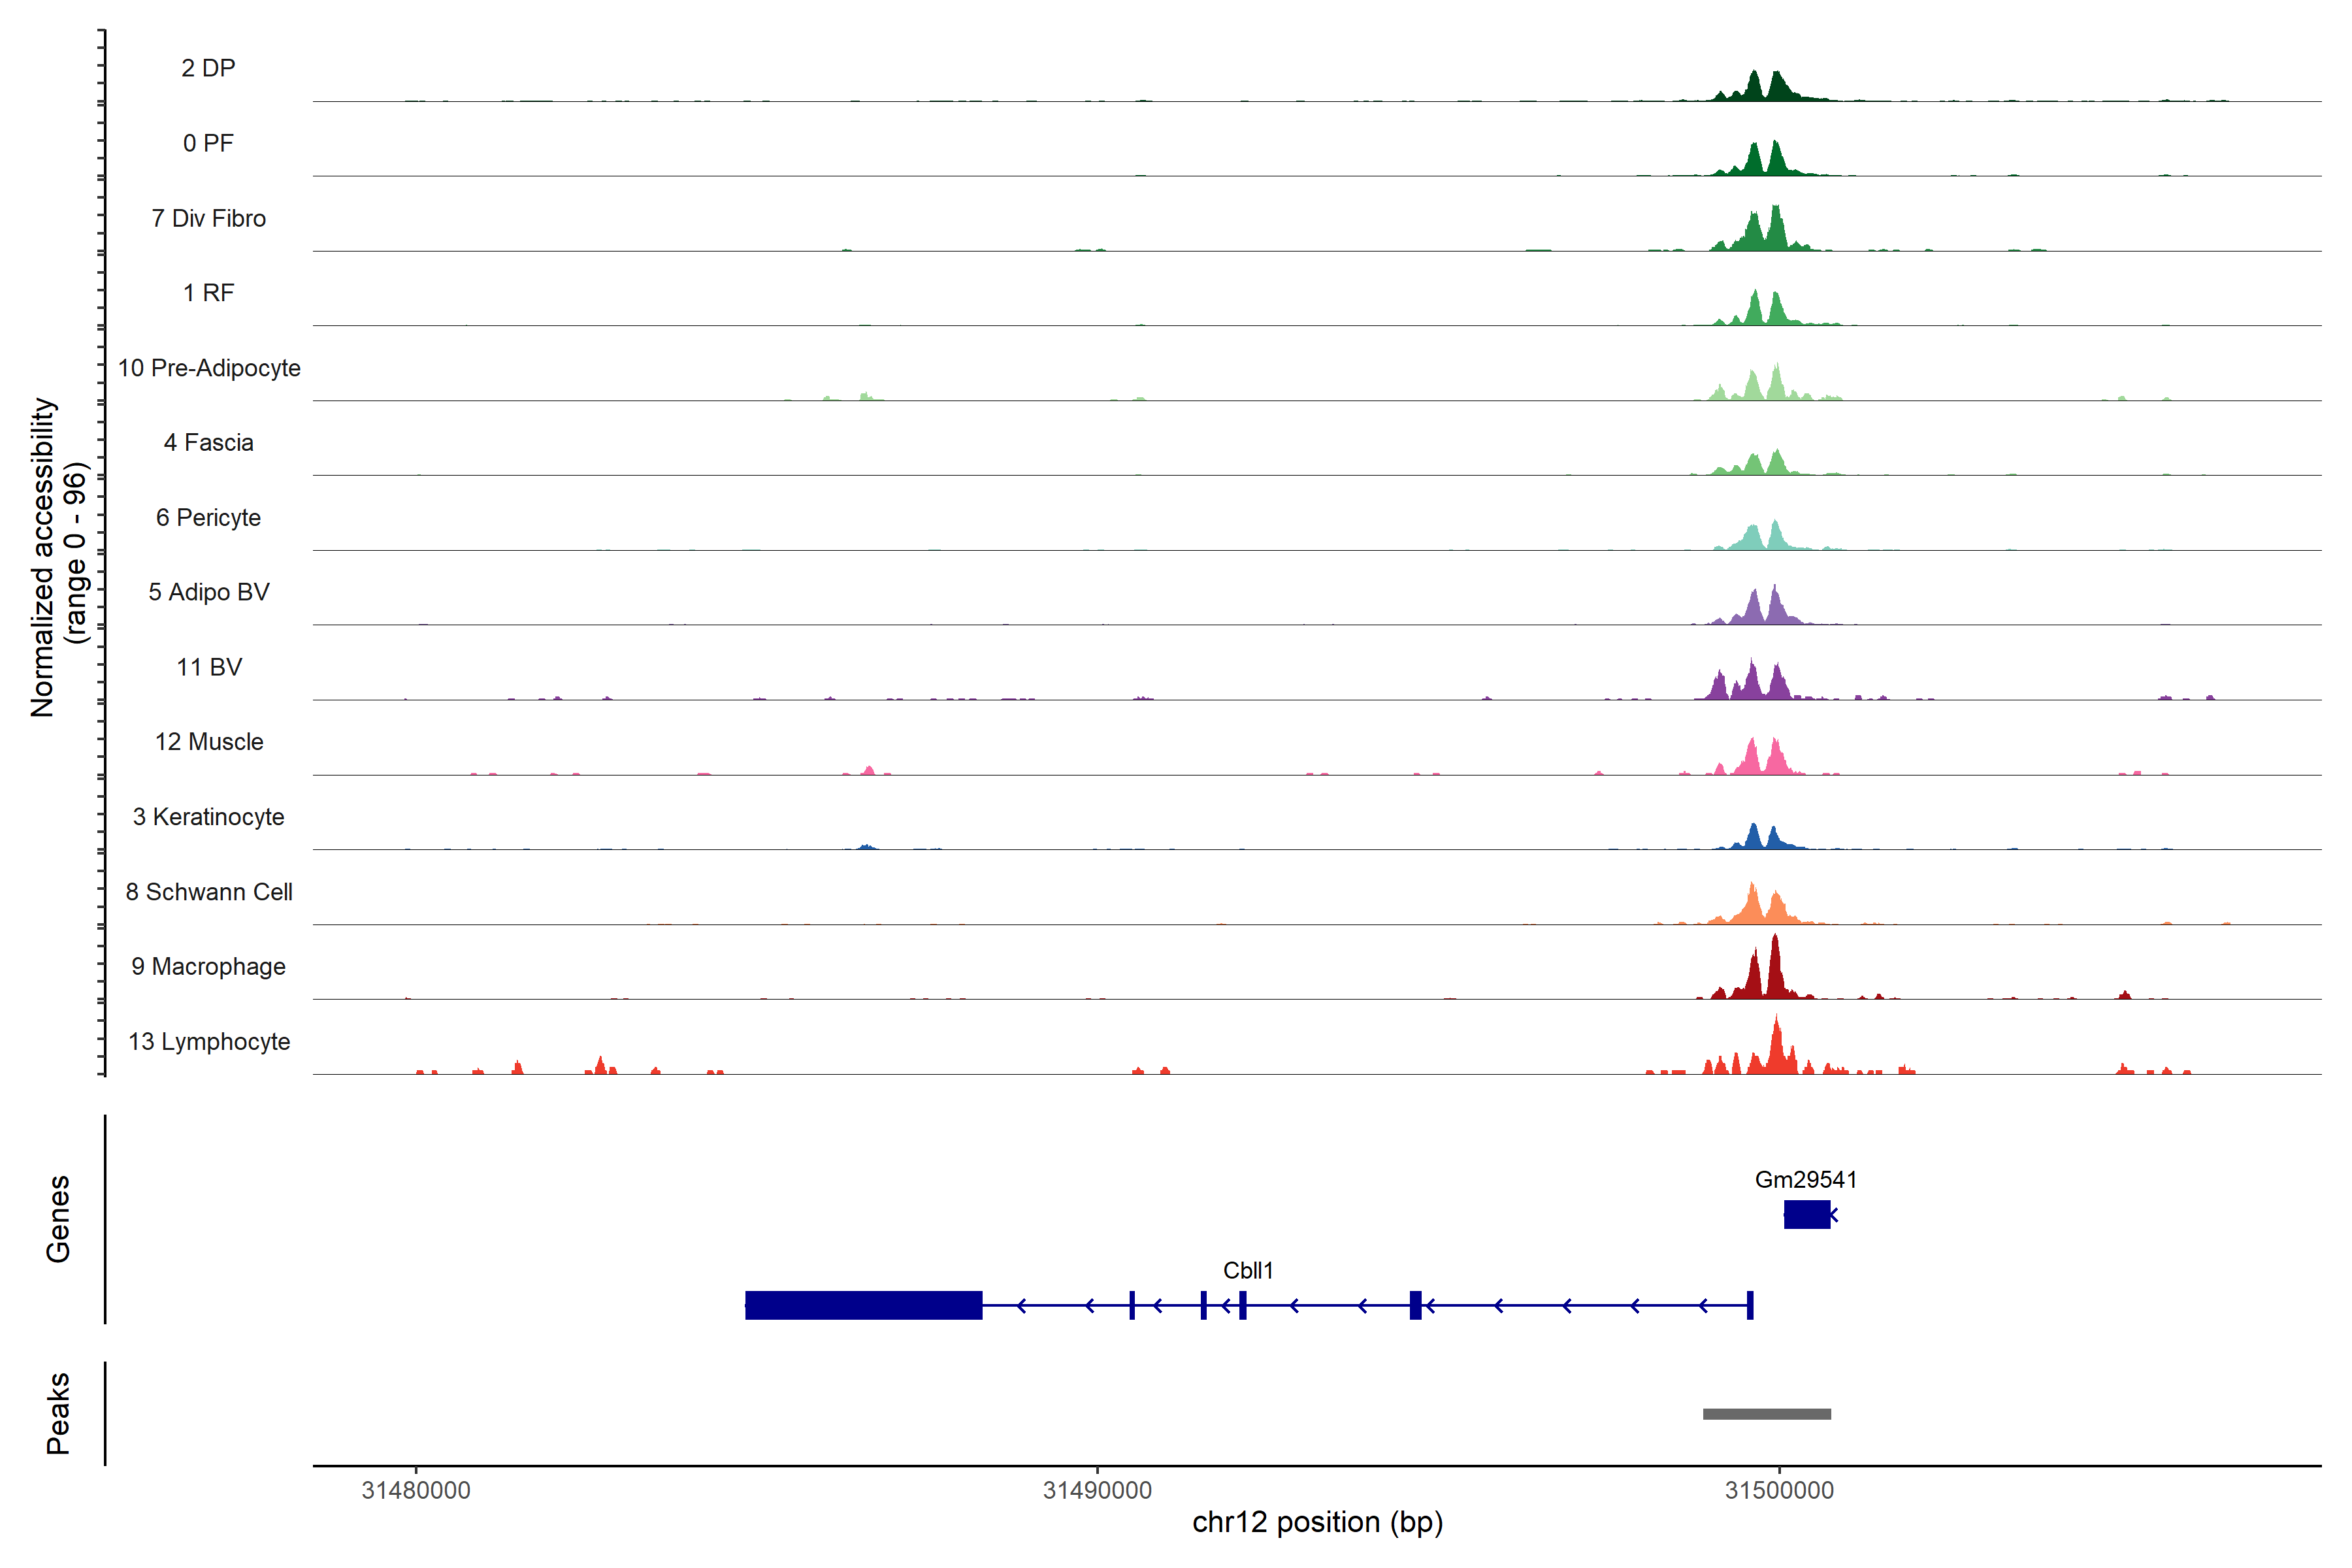The image size is (2352, 1568).
Task: Click the Peaks panel label
Action: pos(58,1413)
